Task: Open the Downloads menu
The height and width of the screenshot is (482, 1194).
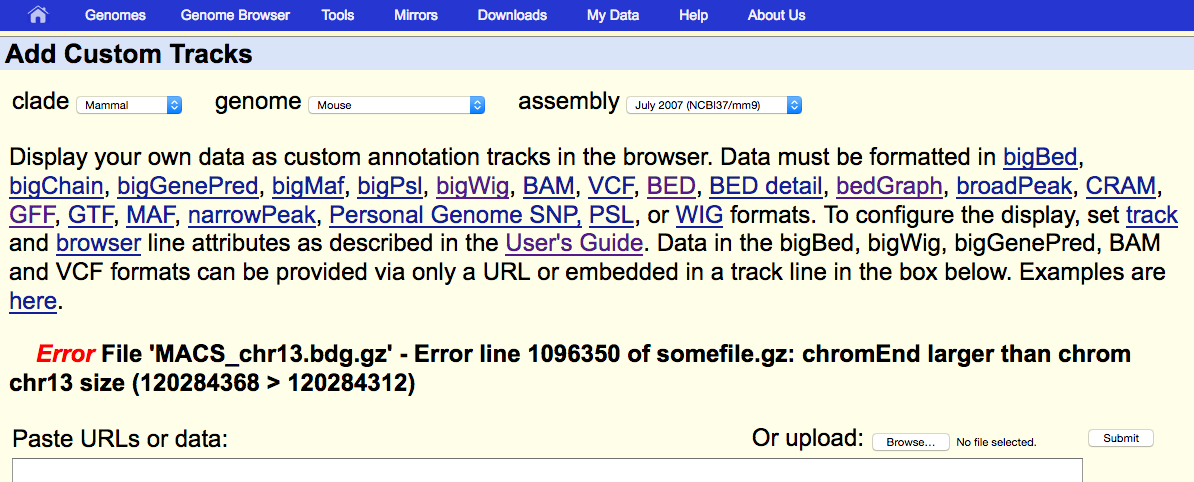Action: pyautogui.click(x=512, y=15)
